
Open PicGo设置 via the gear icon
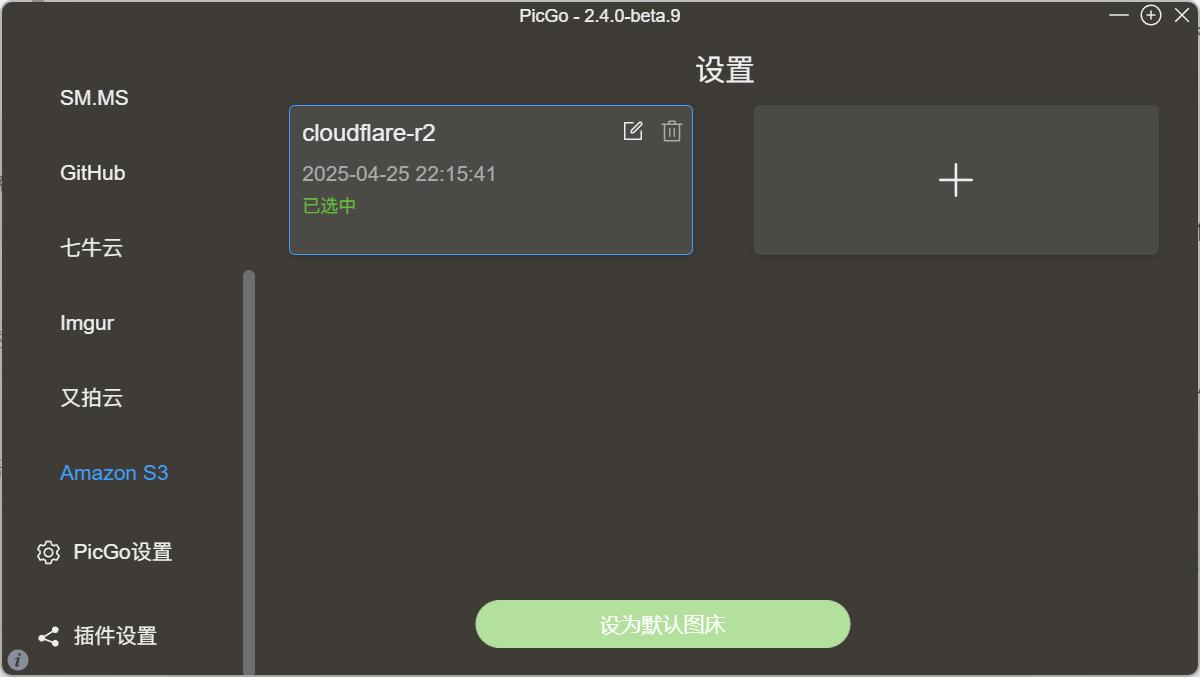[x=48, y=552]
